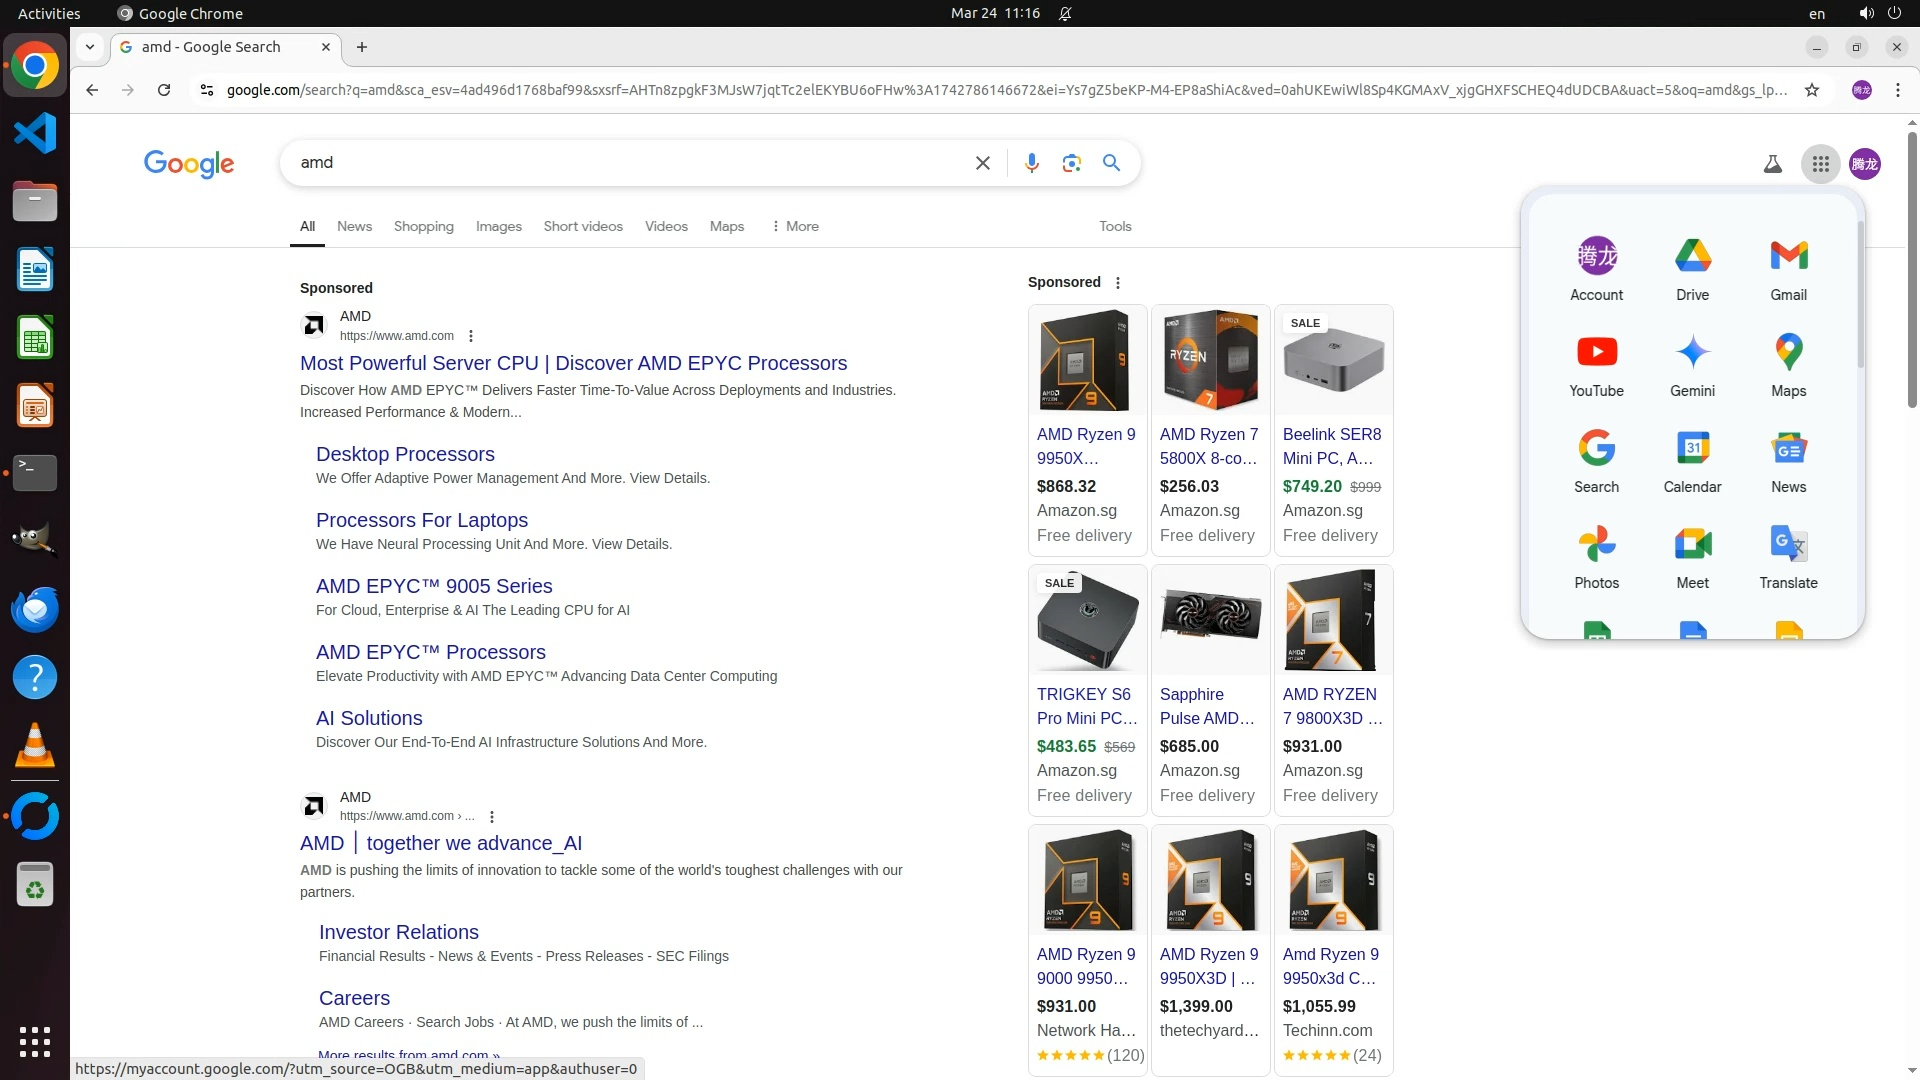
Task: Open the Desktop Processors link
Action: 405,454
